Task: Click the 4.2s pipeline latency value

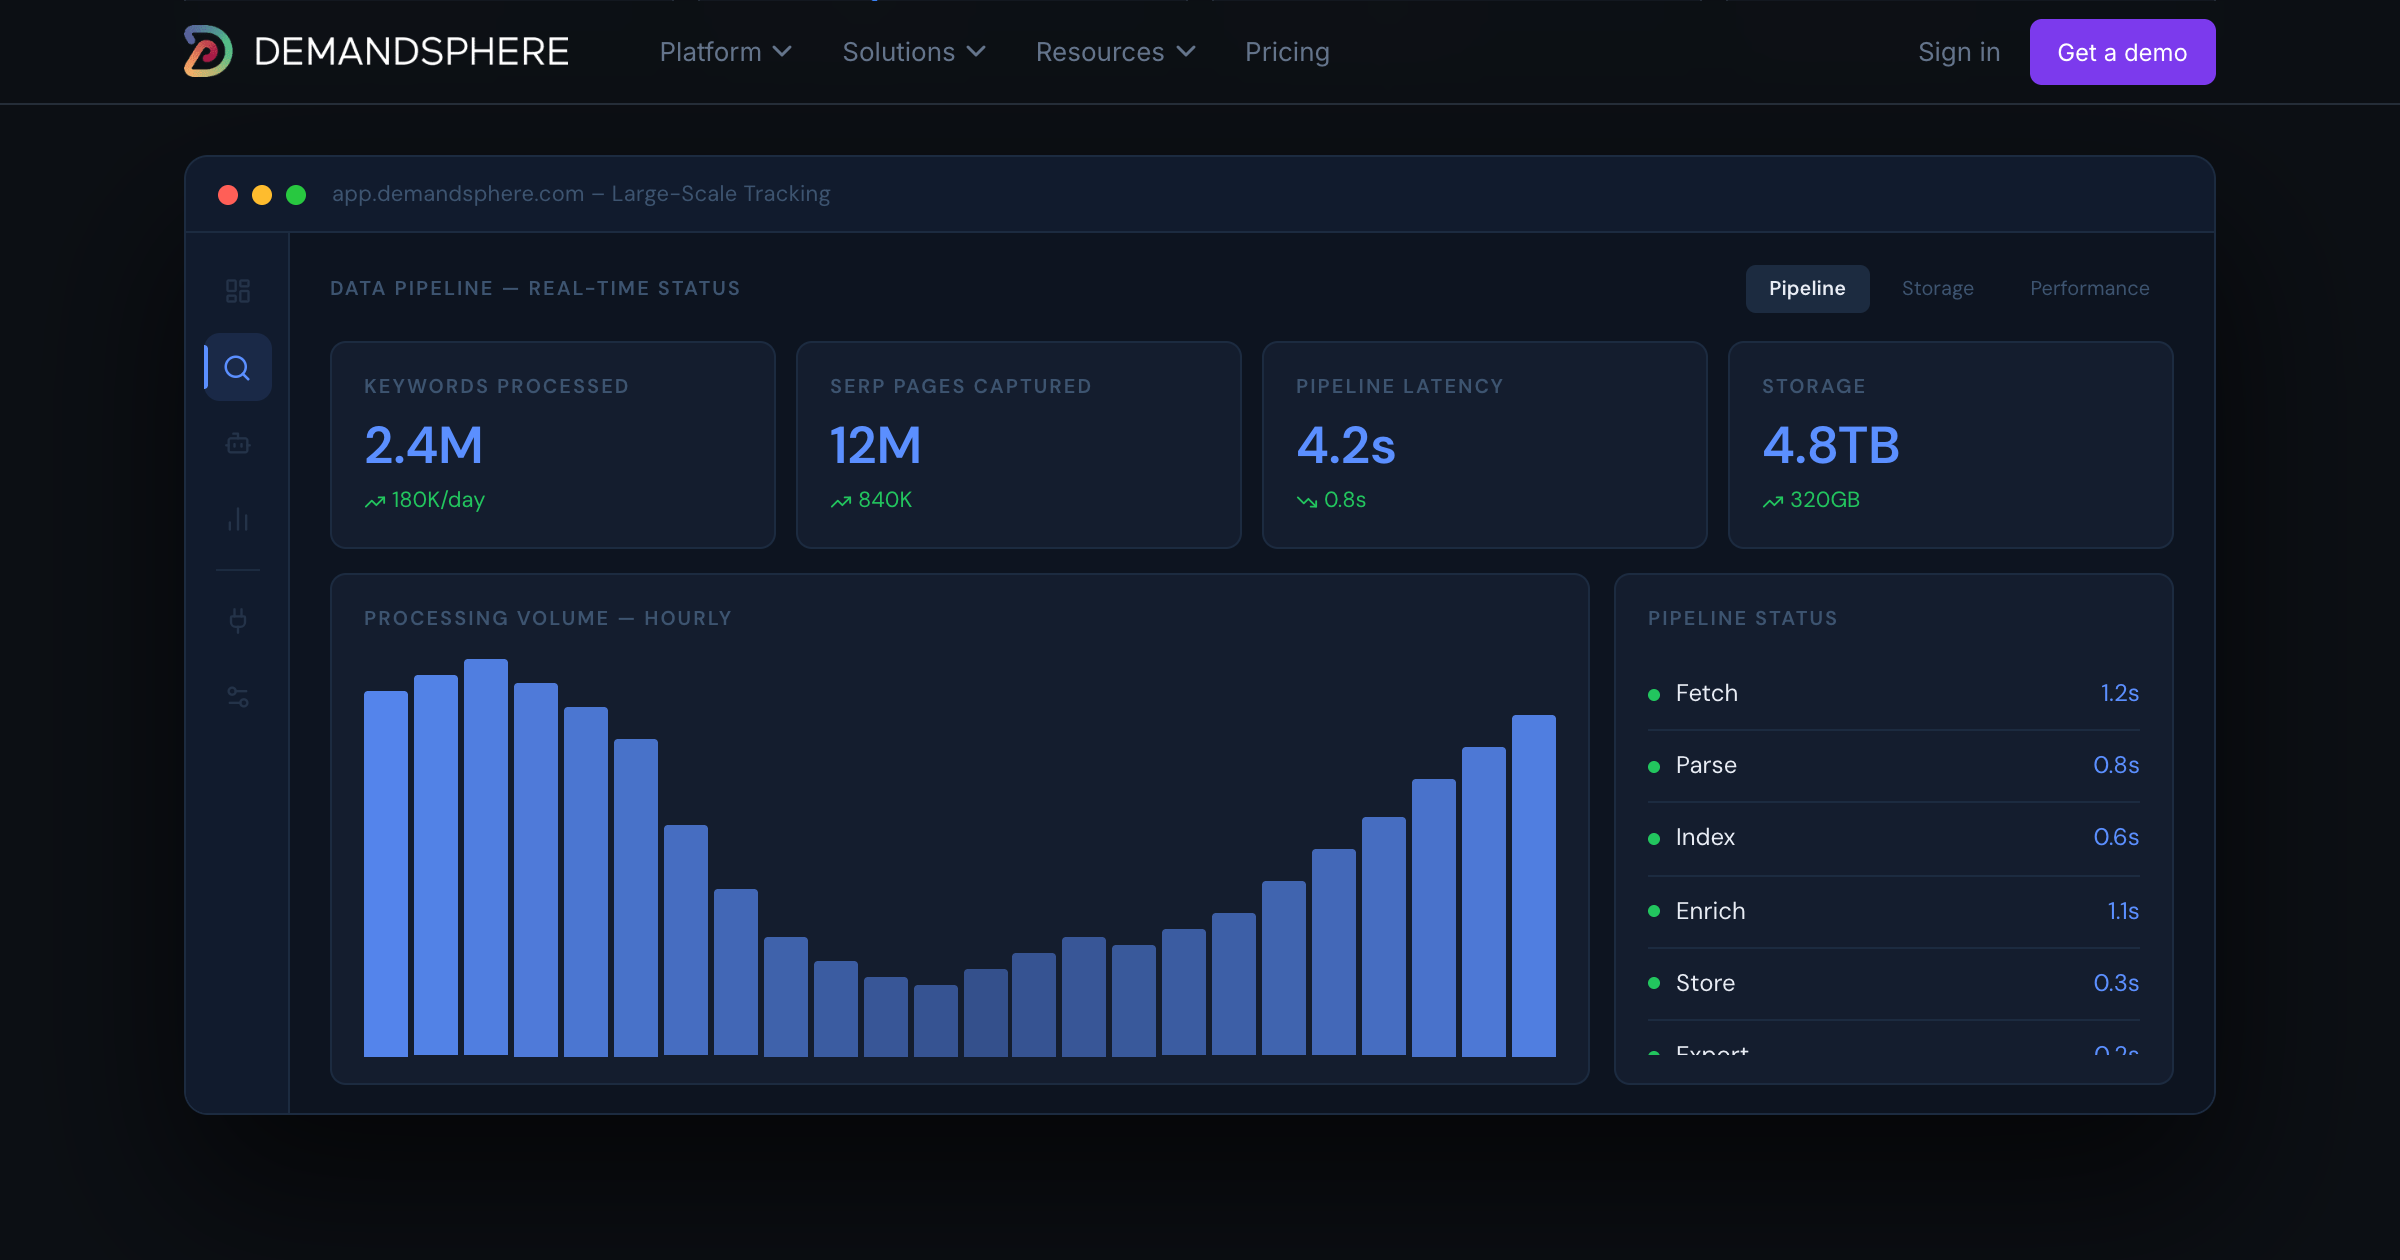Action: (1345, 445)
